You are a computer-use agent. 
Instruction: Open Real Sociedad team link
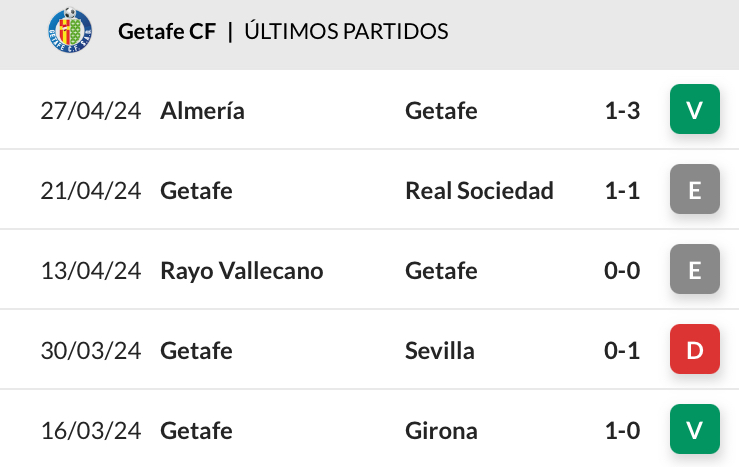[479, 191]
